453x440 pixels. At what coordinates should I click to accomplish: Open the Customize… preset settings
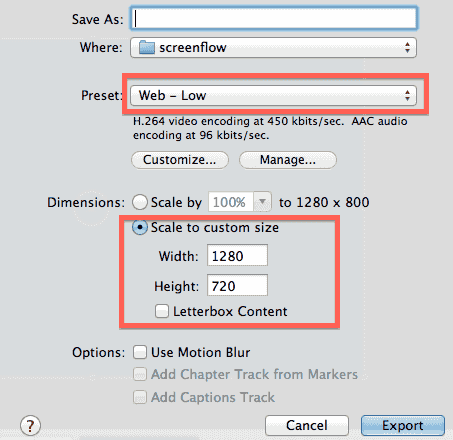pos(180,160)
